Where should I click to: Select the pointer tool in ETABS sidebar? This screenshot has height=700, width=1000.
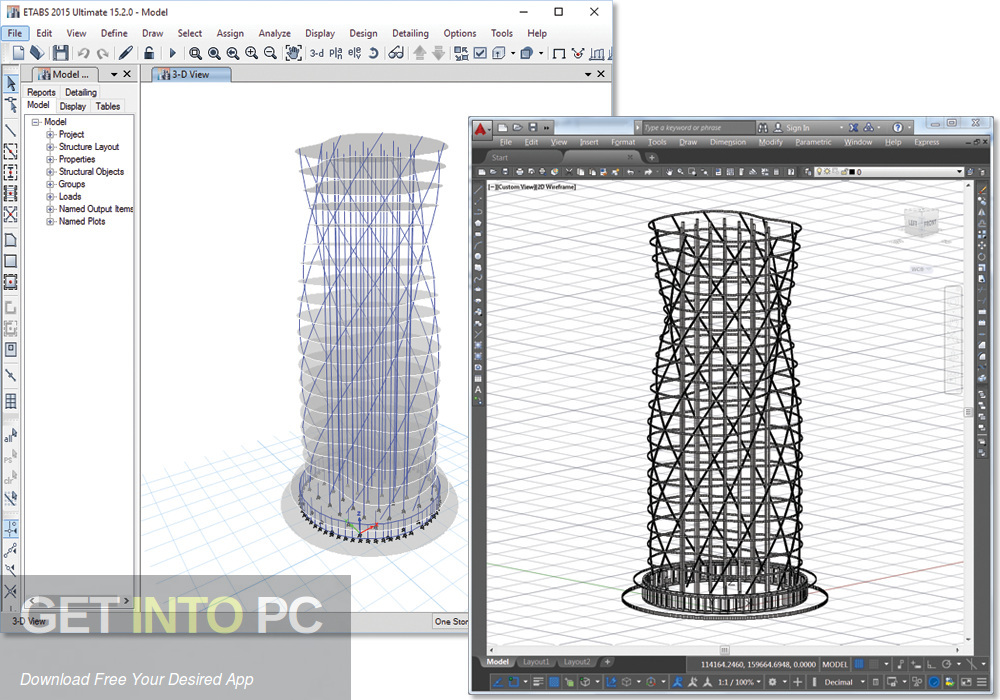(x=11, y=84)
